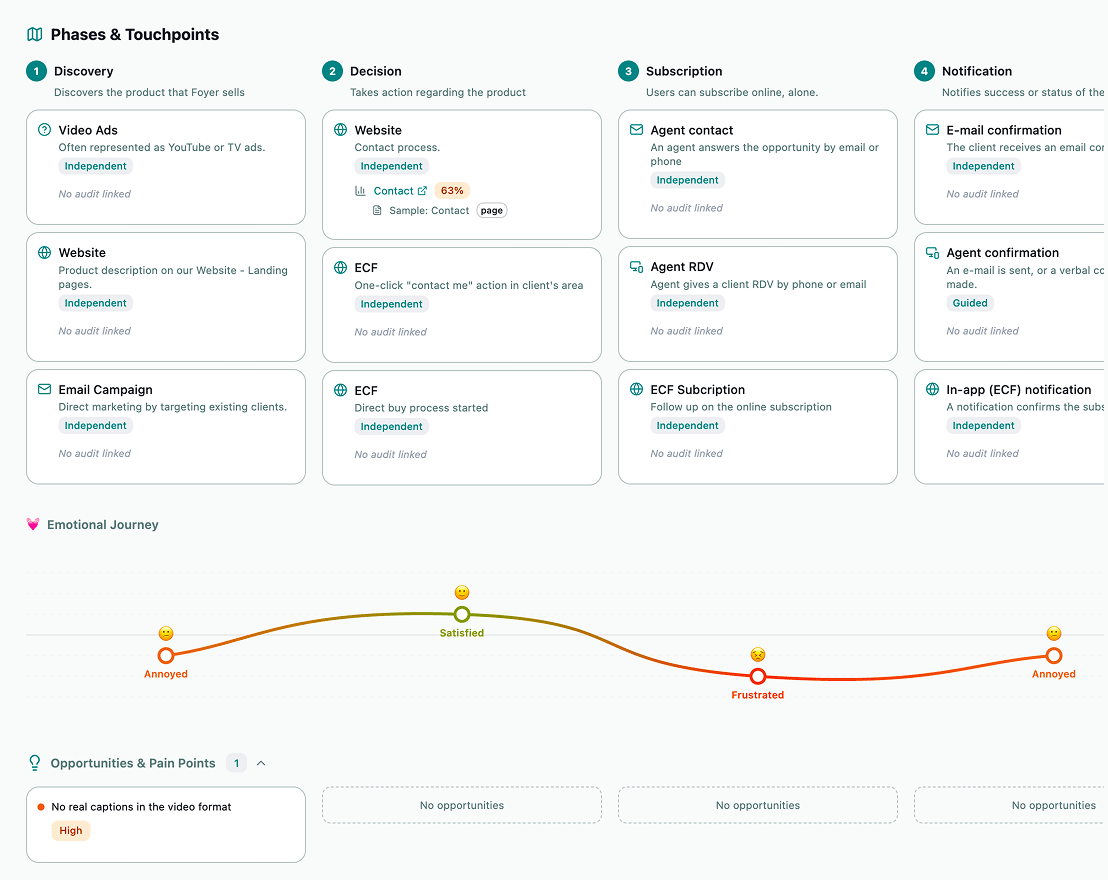Click the satisfied emoji above Decision point
This screenshot has height=880, width=1108.
pos(462,592)
